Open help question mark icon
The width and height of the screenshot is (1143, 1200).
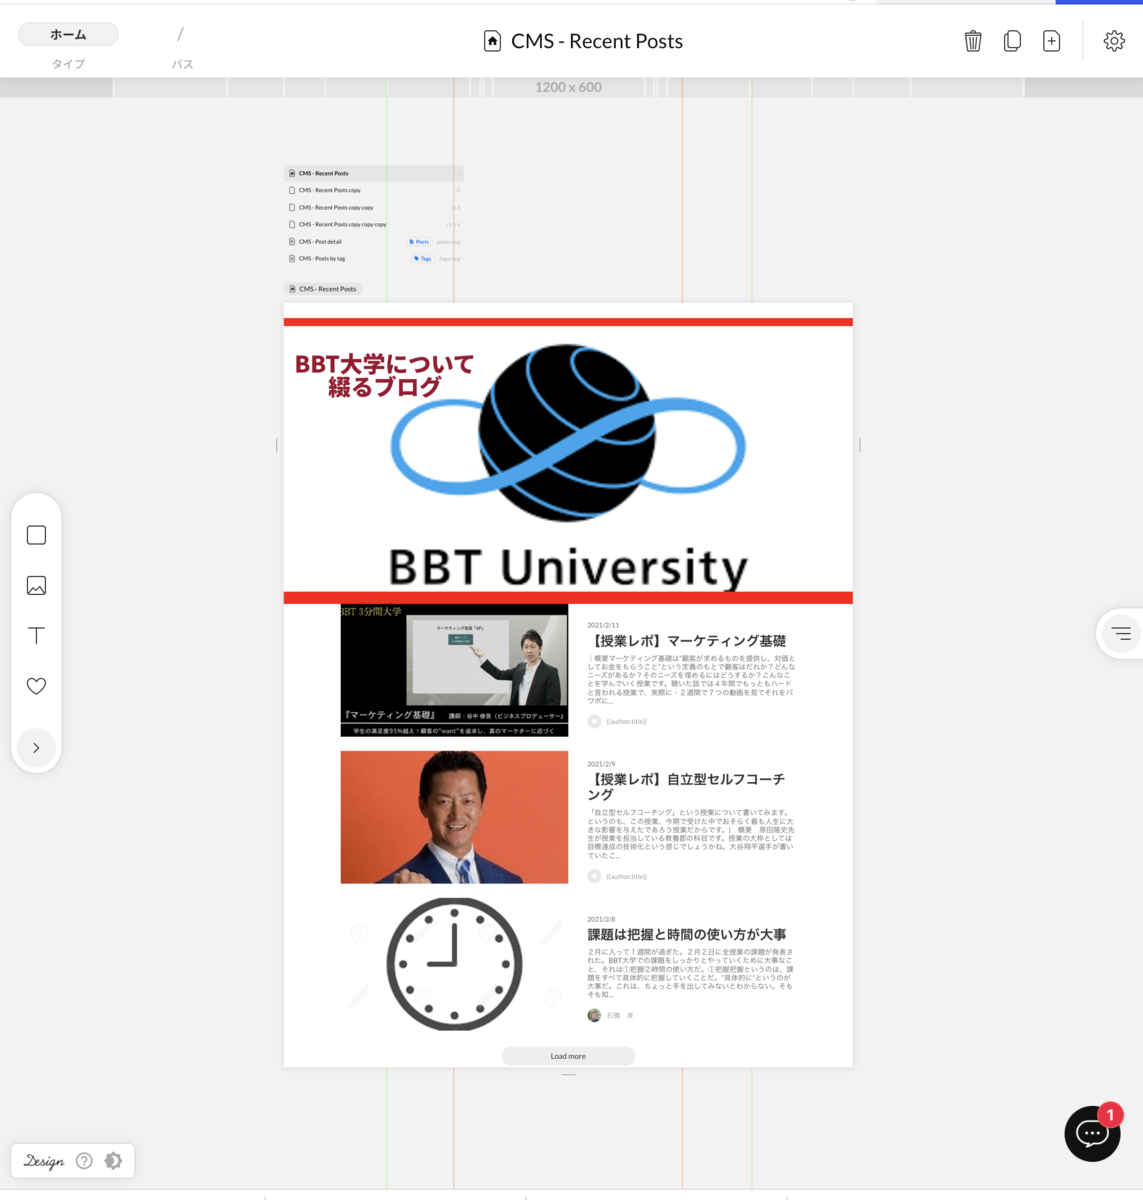(x=84, y=1161)
